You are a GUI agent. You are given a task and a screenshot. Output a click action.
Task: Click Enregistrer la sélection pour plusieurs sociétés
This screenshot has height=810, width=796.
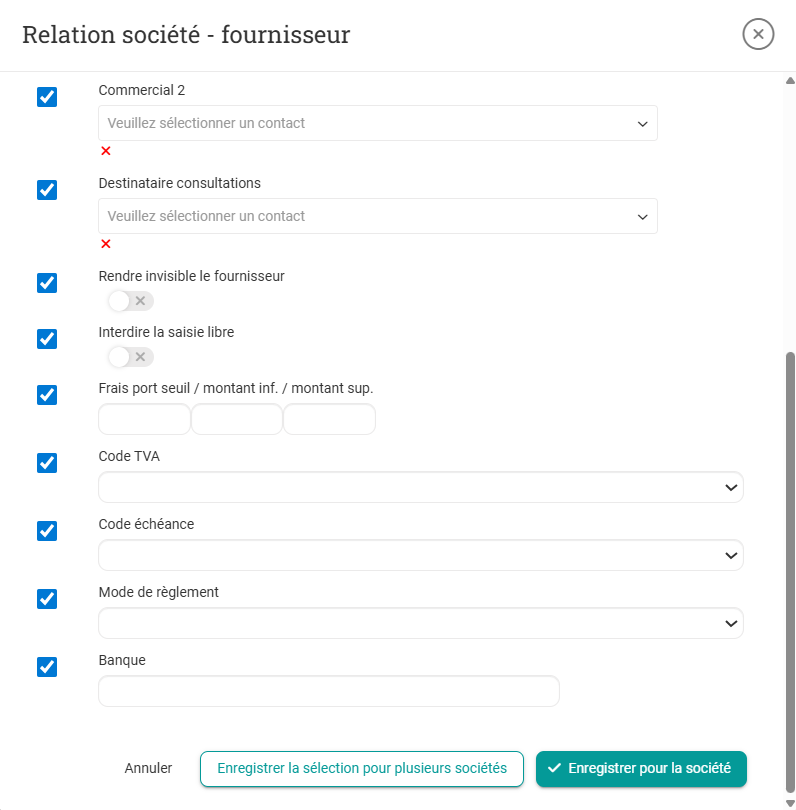coord(362,769)
